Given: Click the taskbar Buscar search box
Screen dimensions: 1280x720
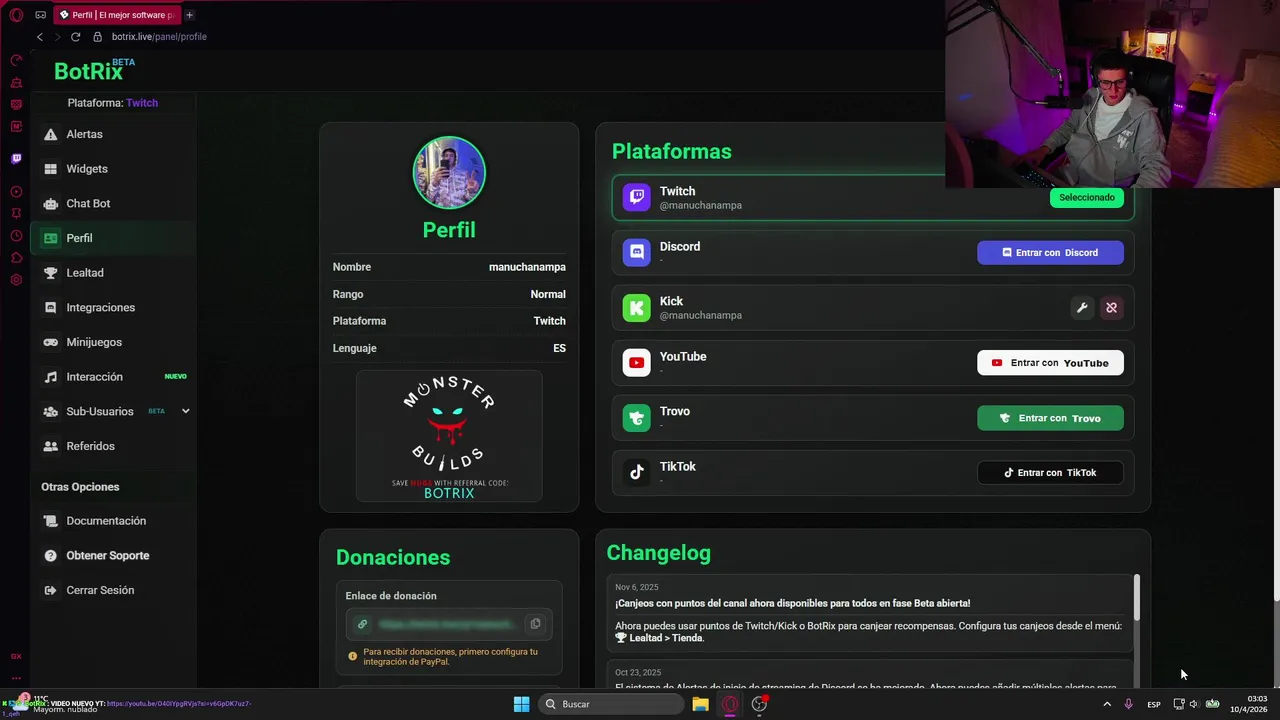Looking at the screenshot, I should [x=609, y=704].
